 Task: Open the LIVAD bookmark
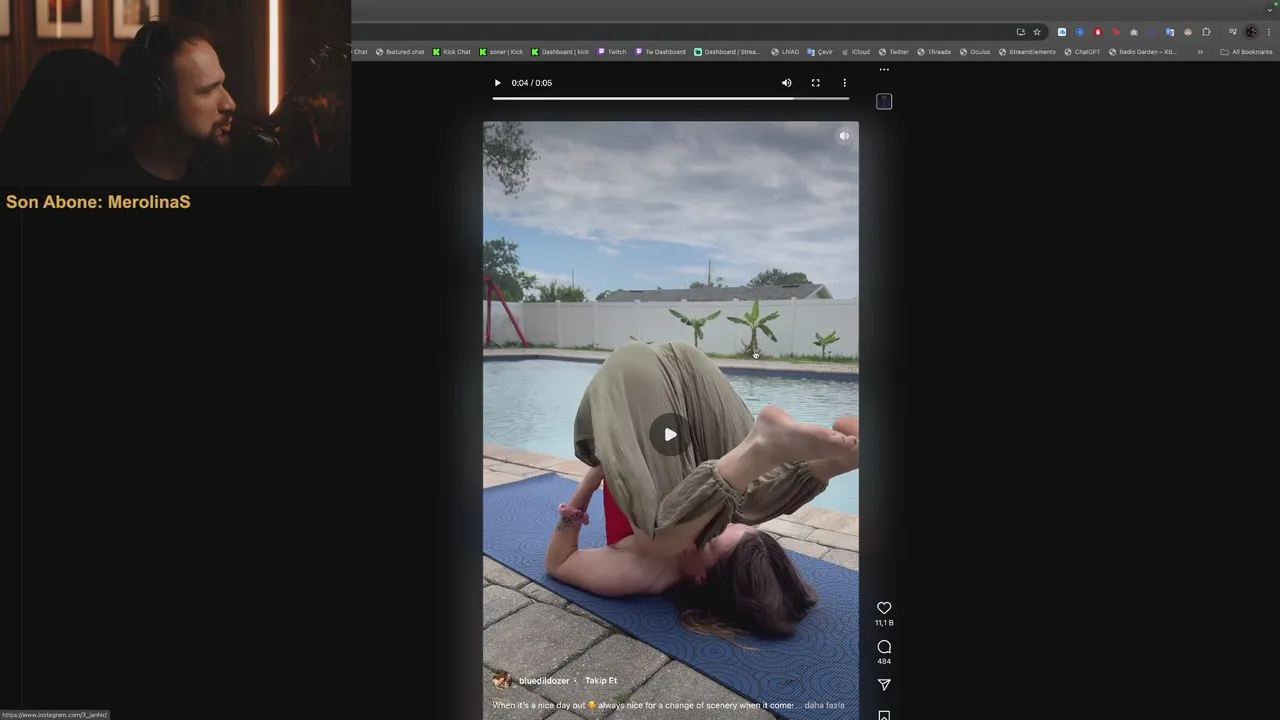[785, 52]
